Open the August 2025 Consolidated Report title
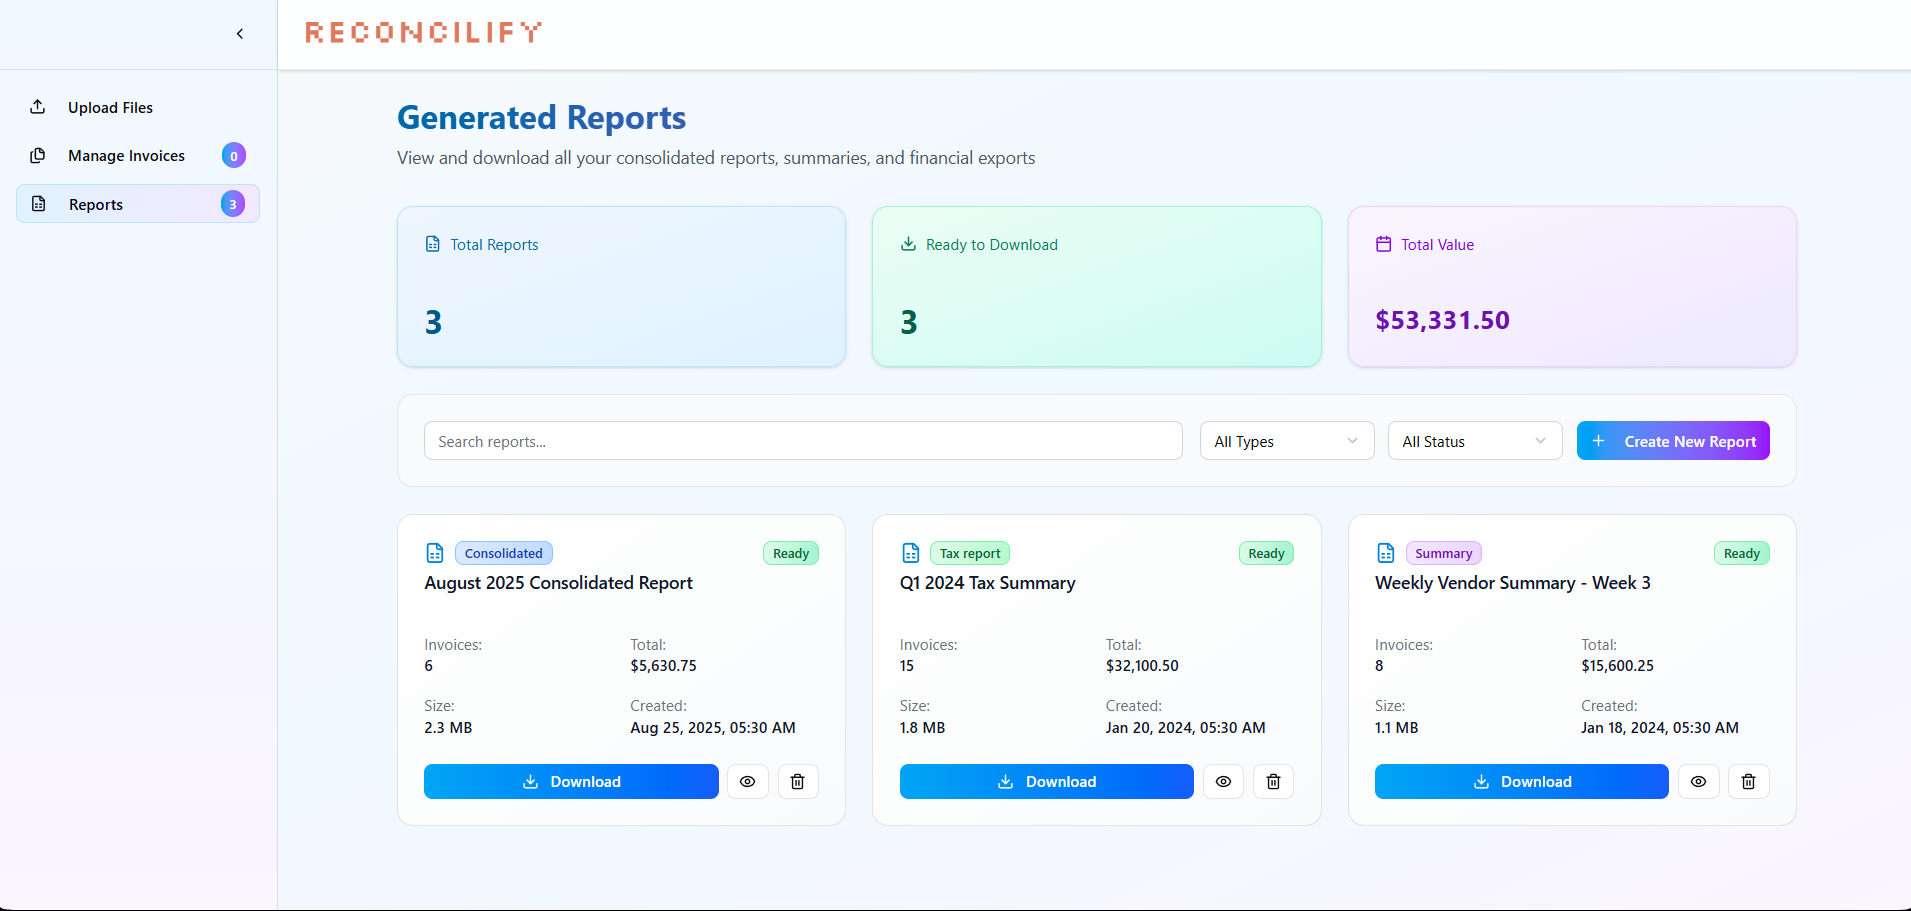1911x911 pixels. (558, 583)
